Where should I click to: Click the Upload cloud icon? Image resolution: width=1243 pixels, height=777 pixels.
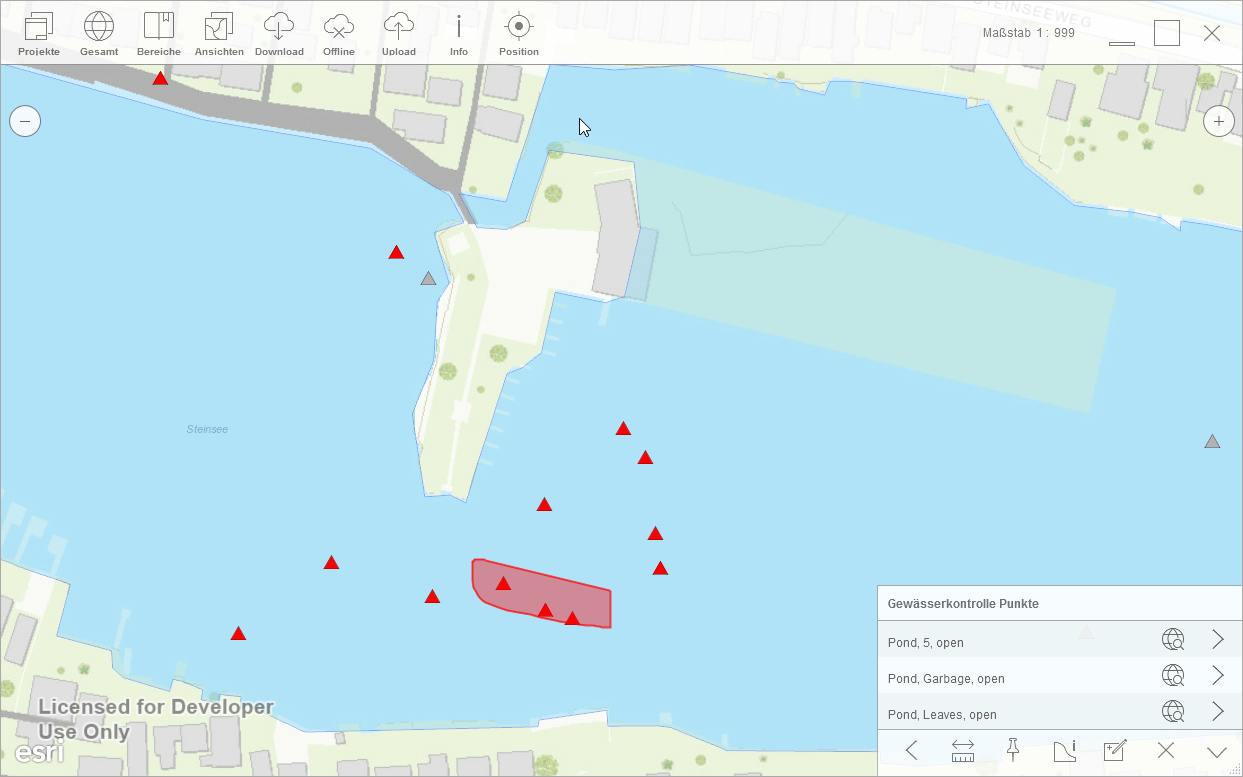(x=399, y=34)
